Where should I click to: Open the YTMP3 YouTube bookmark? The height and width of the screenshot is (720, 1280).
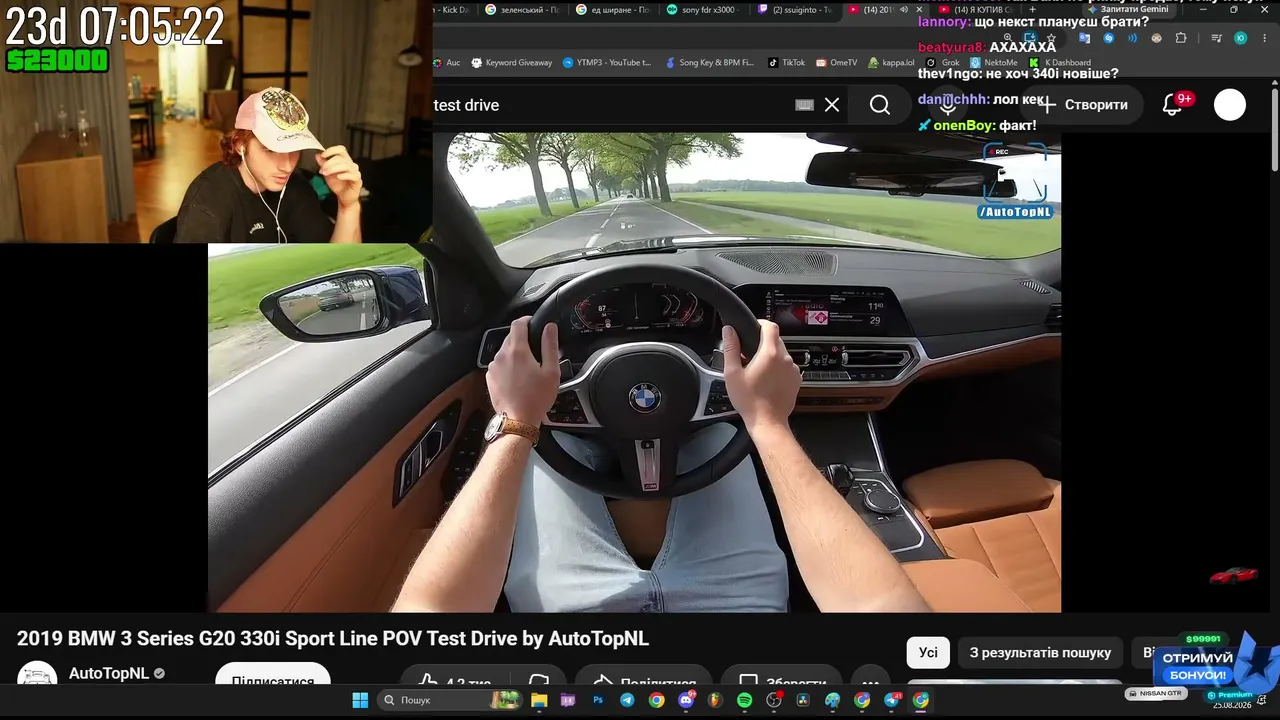[607, 62]
